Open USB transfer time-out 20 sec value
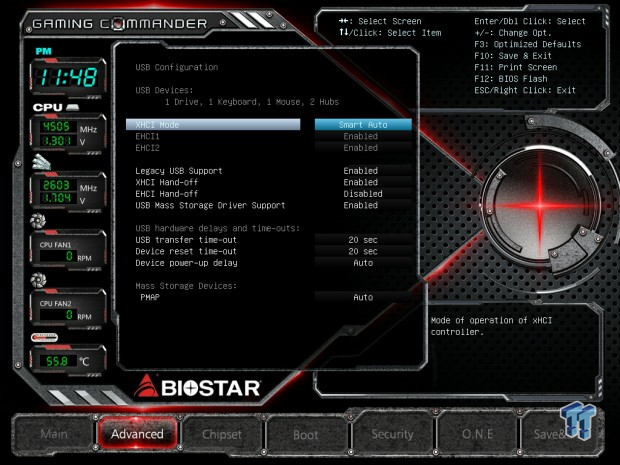This screenshot has height=465, width=620. click(x=363, y=240)
